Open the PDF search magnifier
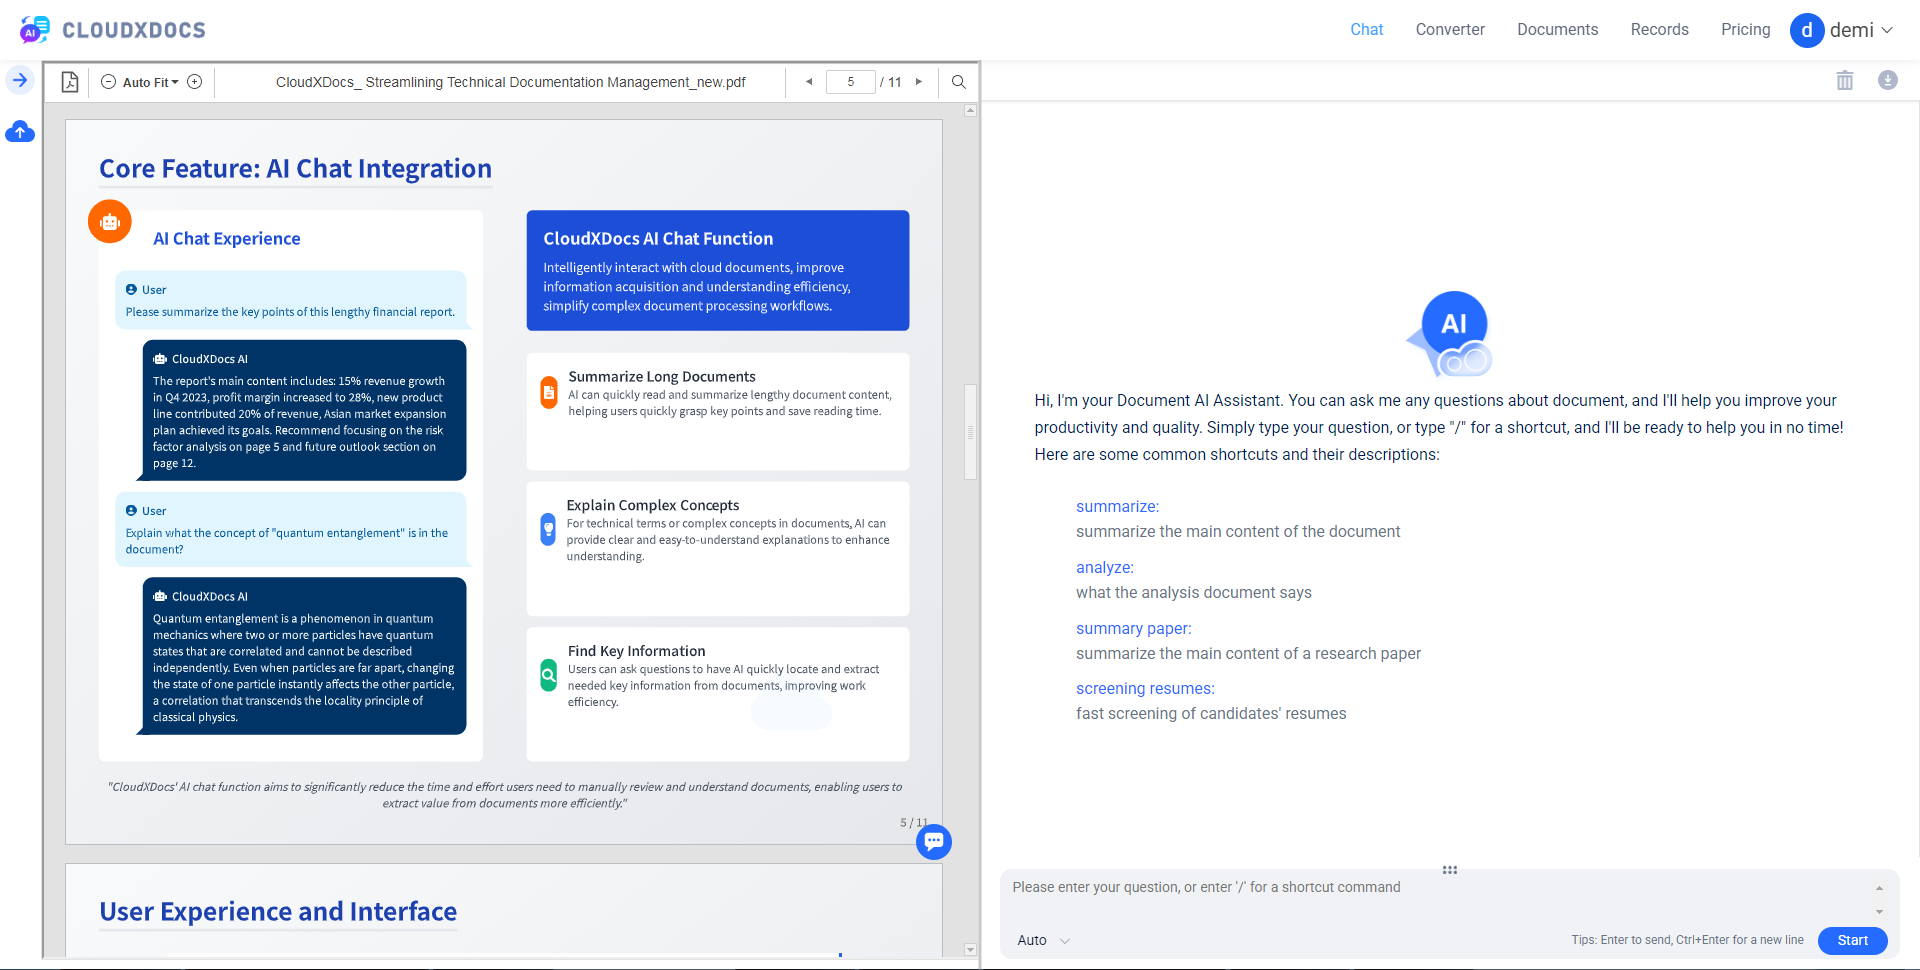This screenshot has height=970, width=1920. (959, 82)
